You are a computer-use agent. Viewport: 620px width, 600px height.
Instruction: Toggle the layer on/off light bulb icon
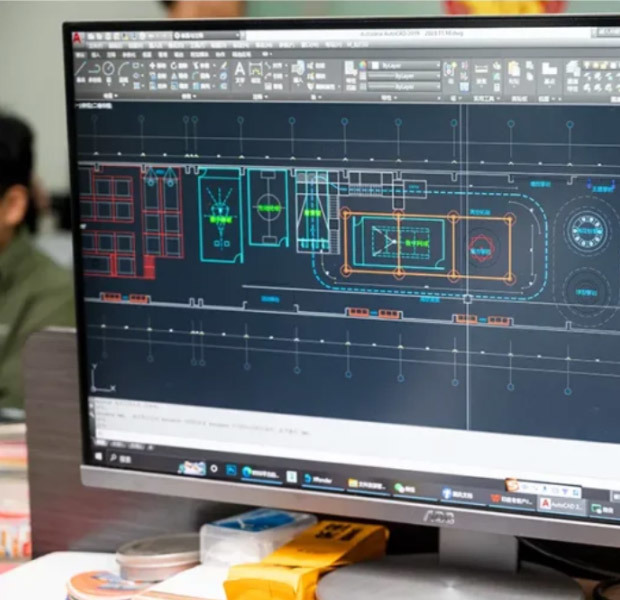click(587, 65)
